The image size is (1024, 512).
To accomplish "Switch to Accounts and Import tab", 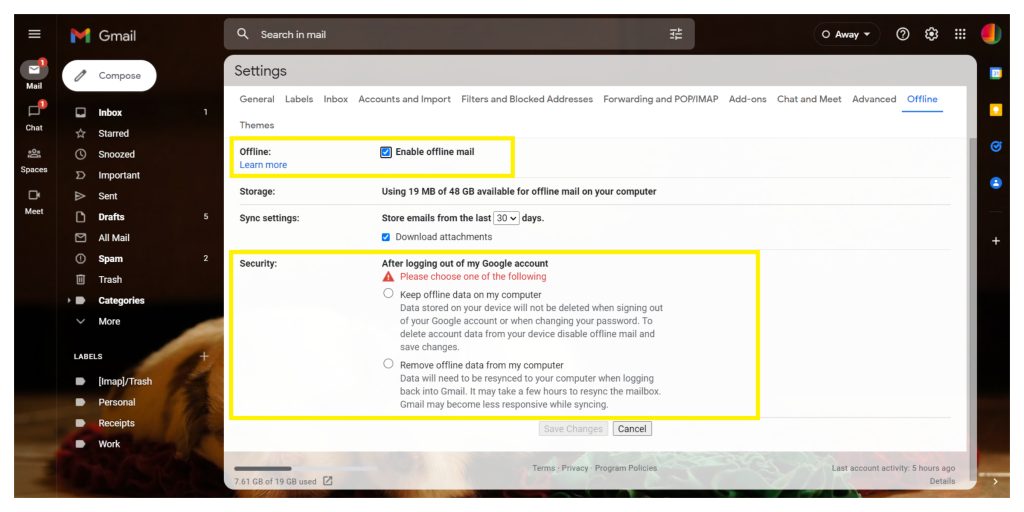I will pos(404,99).
